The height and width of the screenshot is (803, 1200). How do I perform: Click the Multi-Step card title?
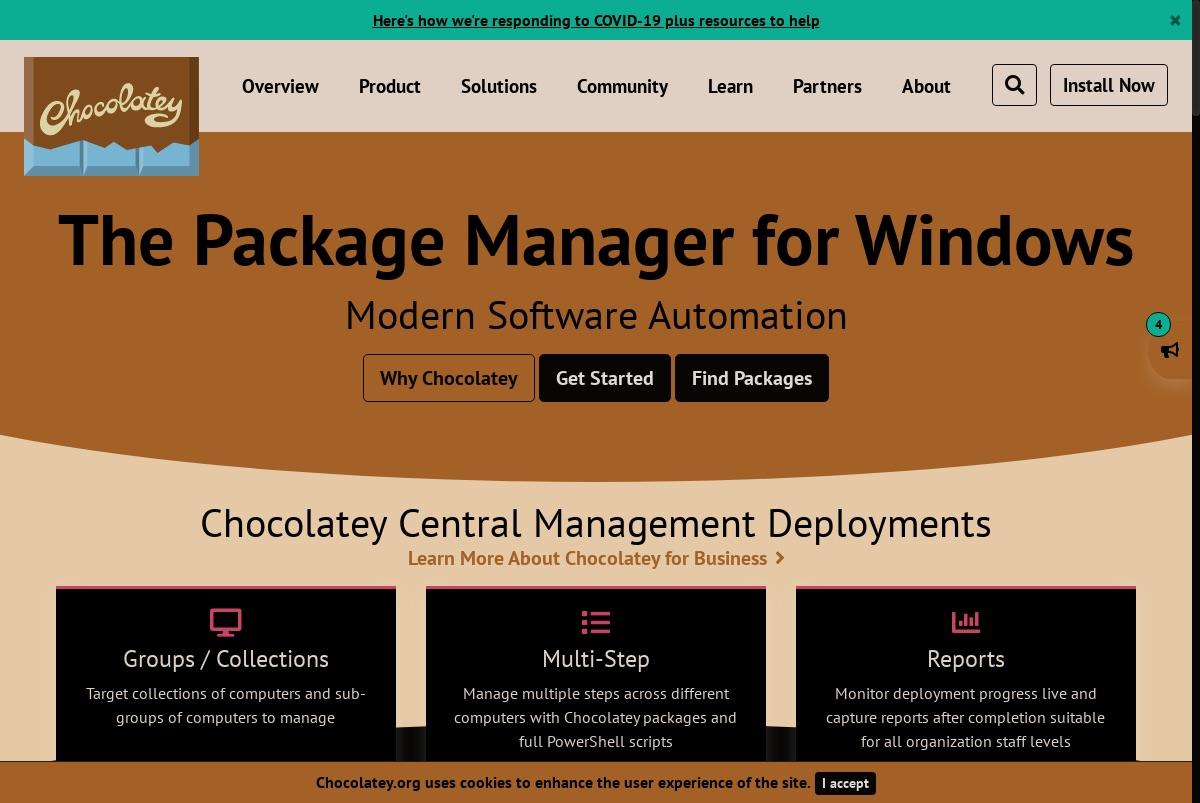pyautogui.click(x=596, y=659)
